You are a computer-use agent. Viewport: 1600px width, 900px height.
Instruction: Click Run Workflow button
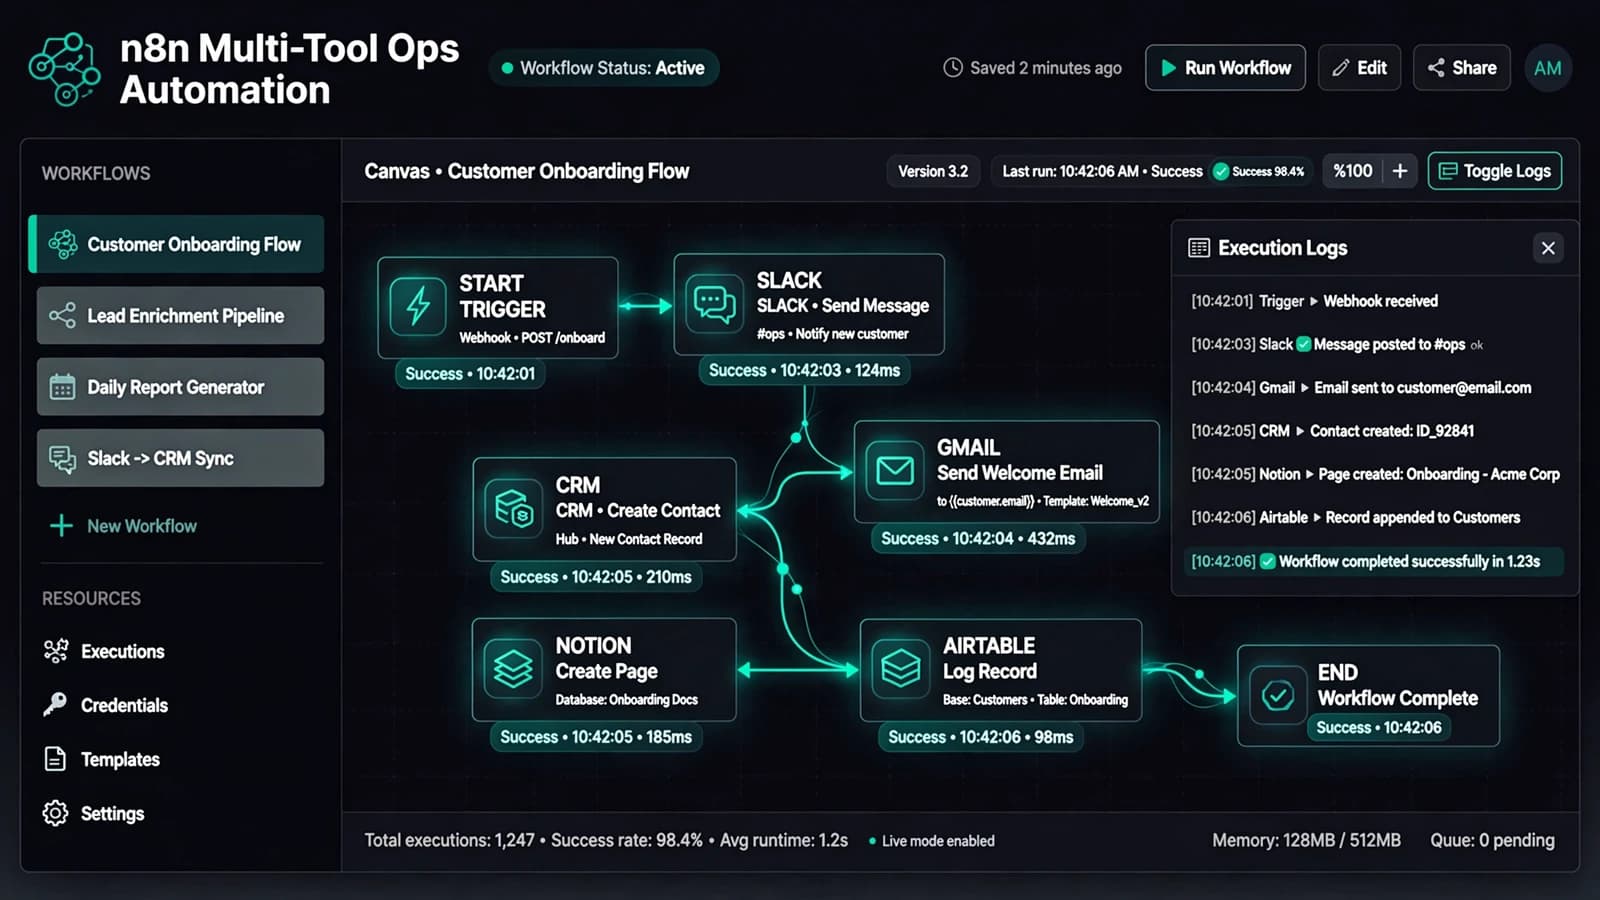(1225, 68)
